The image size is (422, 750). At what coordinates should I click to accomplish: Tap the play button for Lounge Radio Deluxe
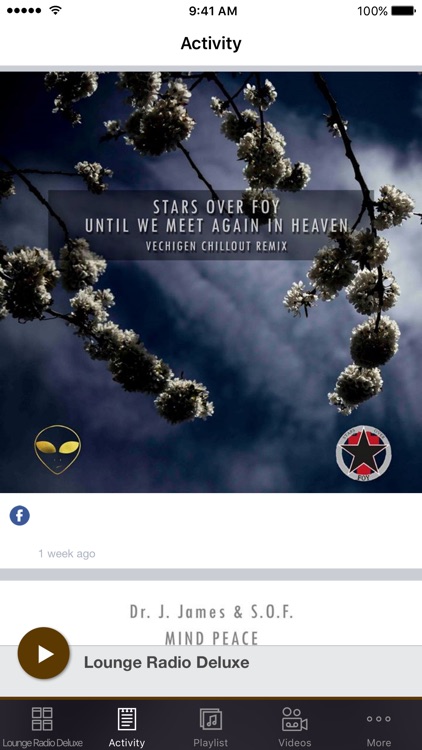[44, 653]
